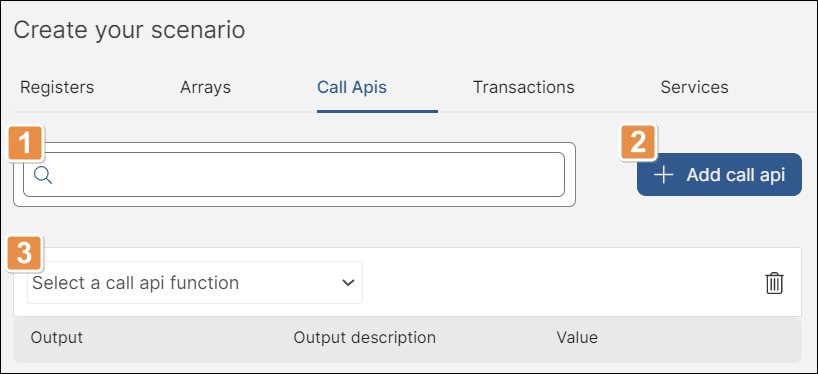Click the magnifying glass search icon

pos(43,175)
